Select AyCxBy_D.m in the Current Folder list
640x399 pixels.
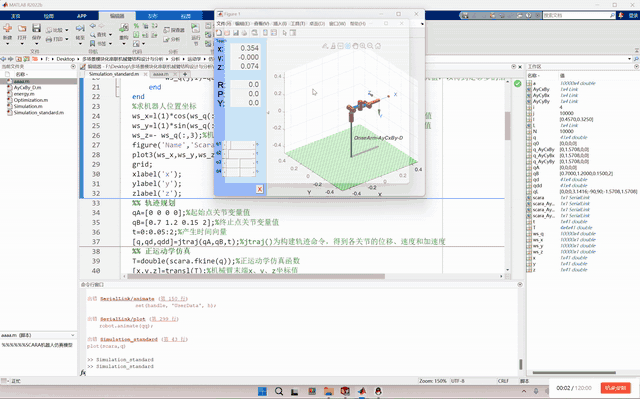(x=27, y=88)
